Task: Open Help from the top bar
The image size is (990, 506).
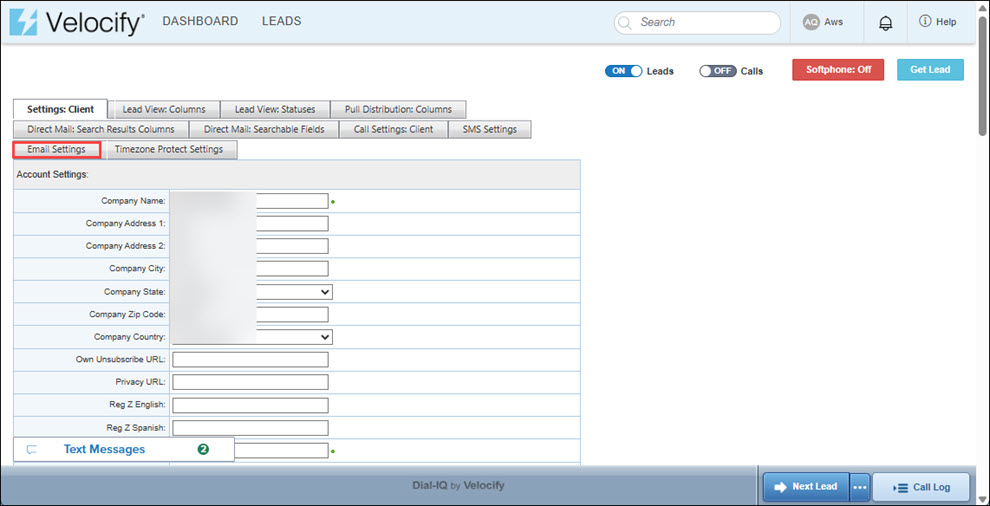Action: click(937, 22)
